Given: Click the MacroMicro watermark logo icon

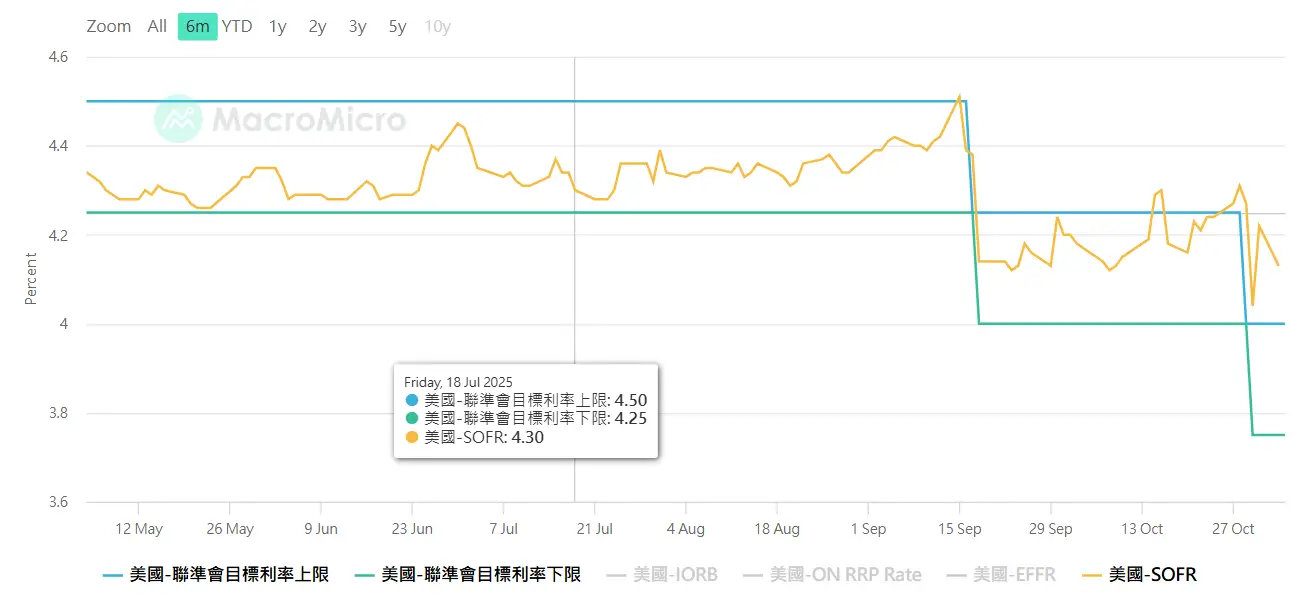Looking at the screenshot, I should point(179,120).
